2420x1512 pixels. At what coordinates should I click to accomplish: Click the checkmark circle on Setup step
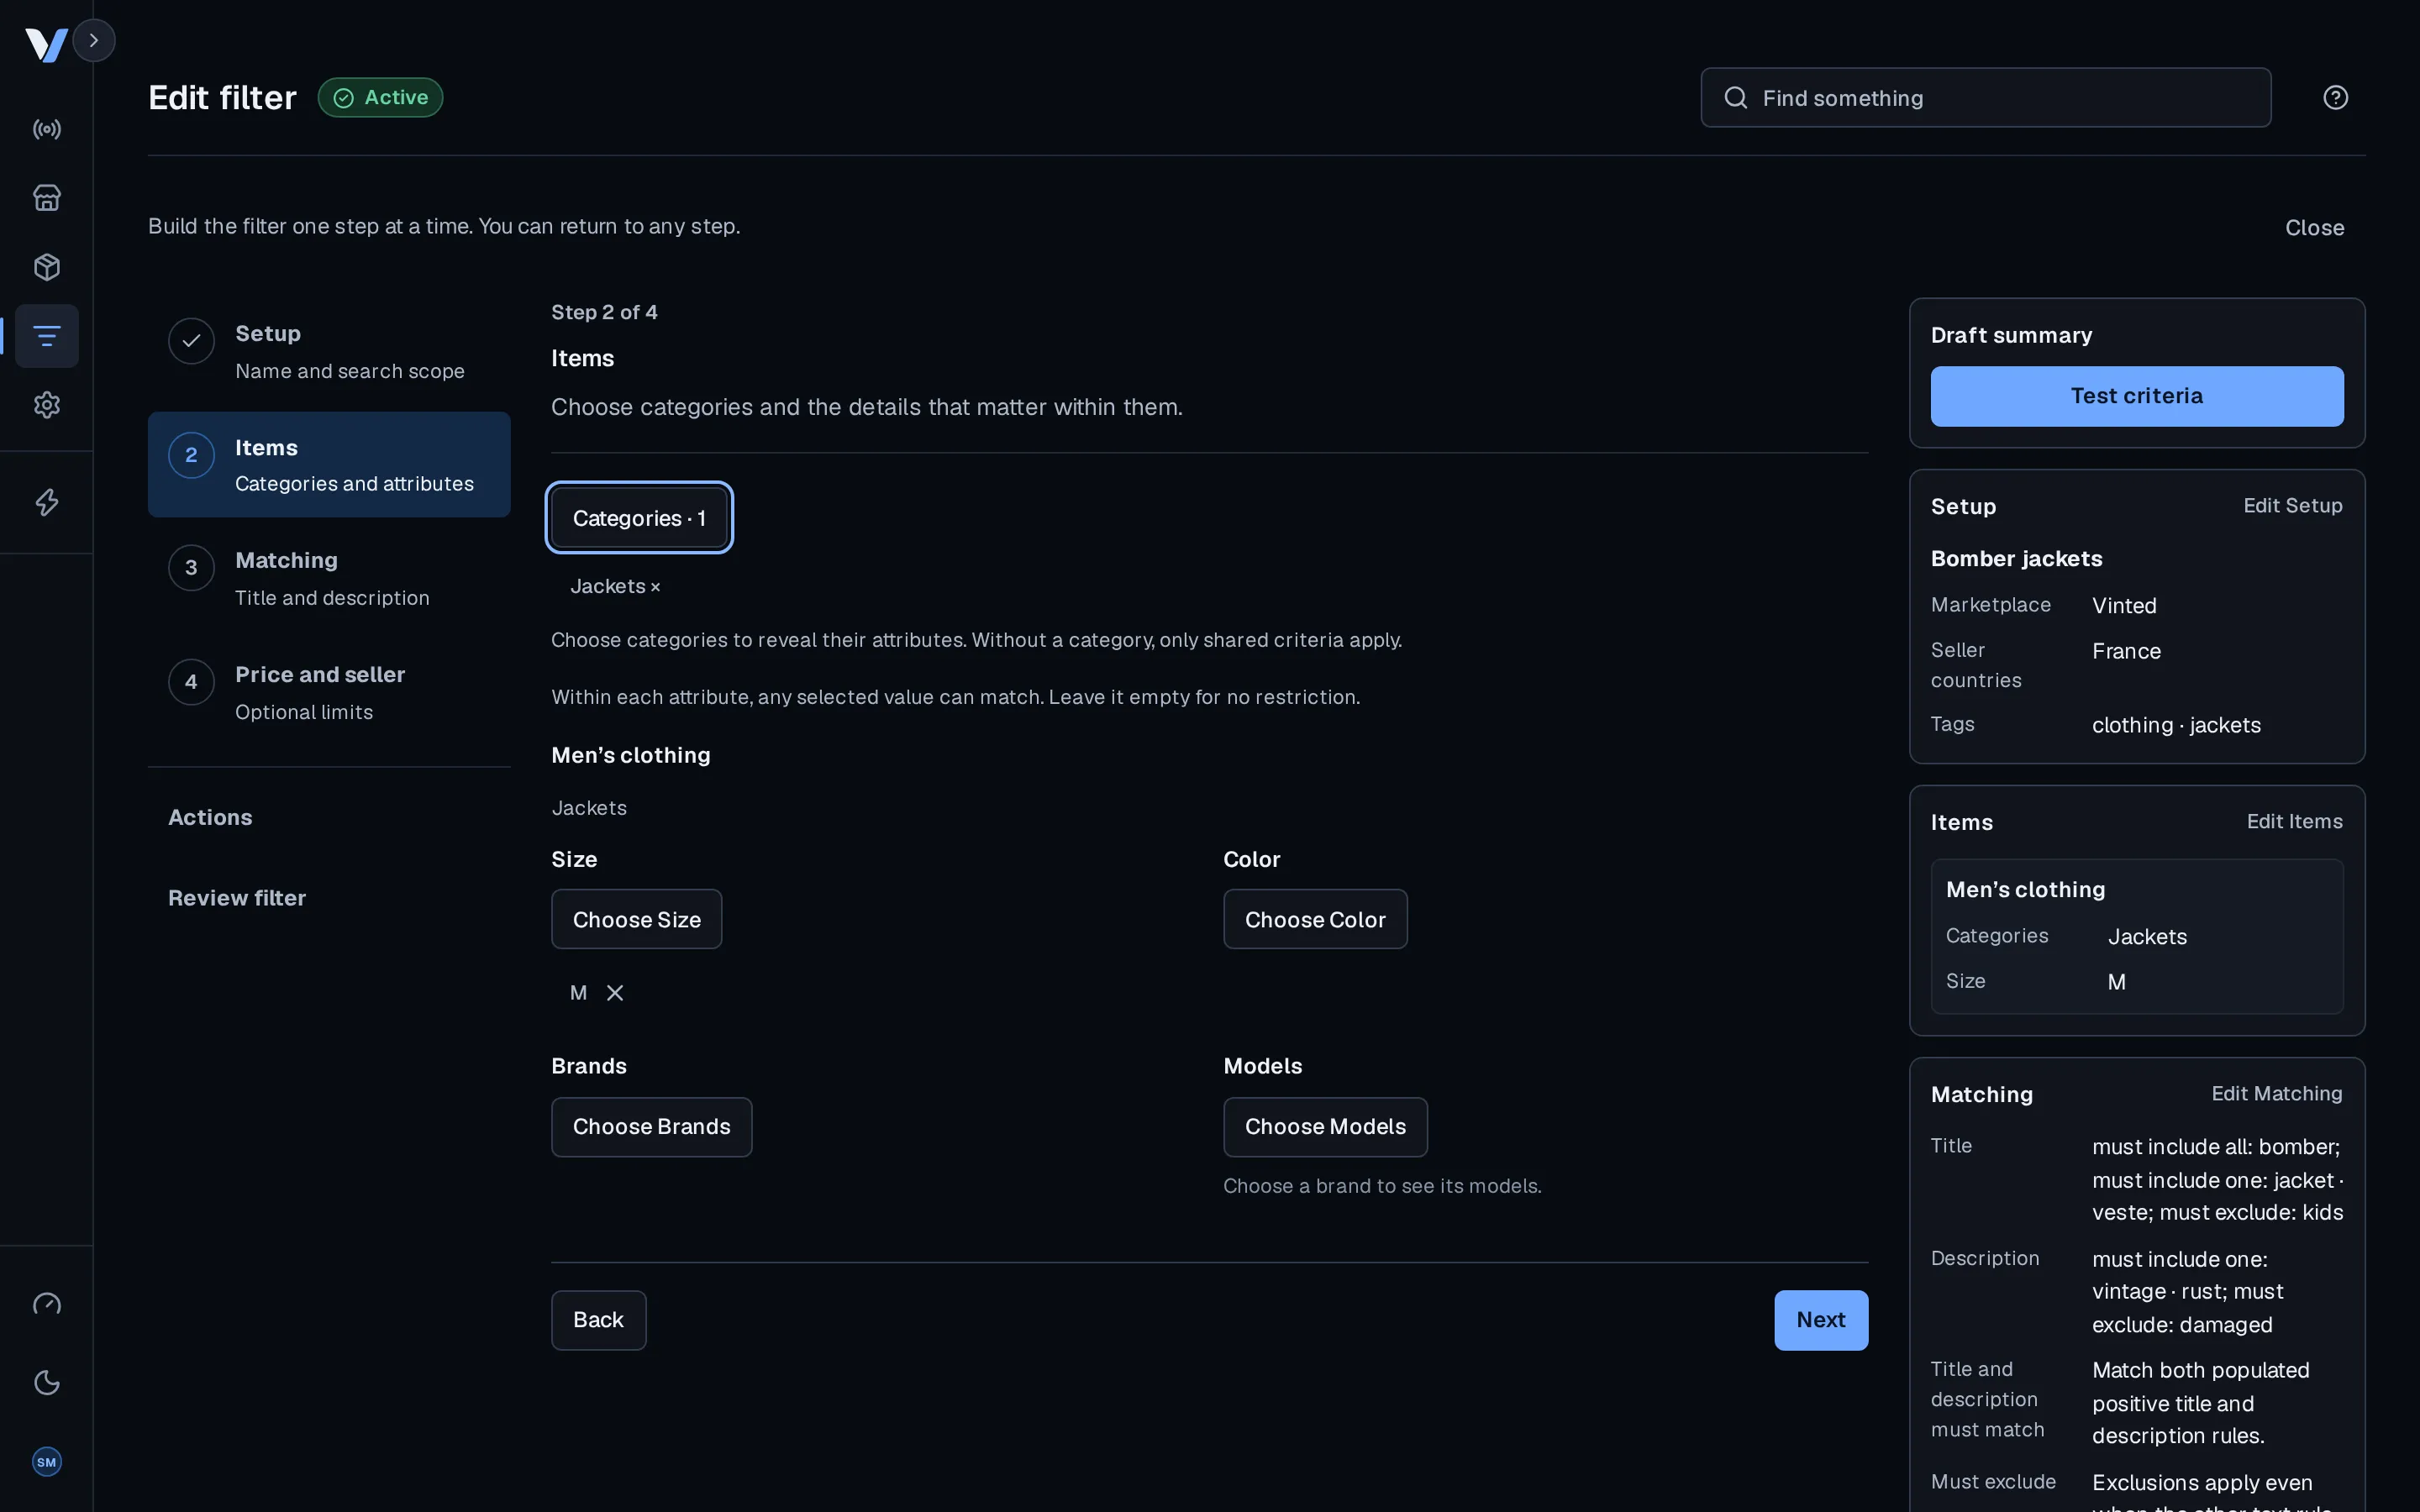coord(191,341)
